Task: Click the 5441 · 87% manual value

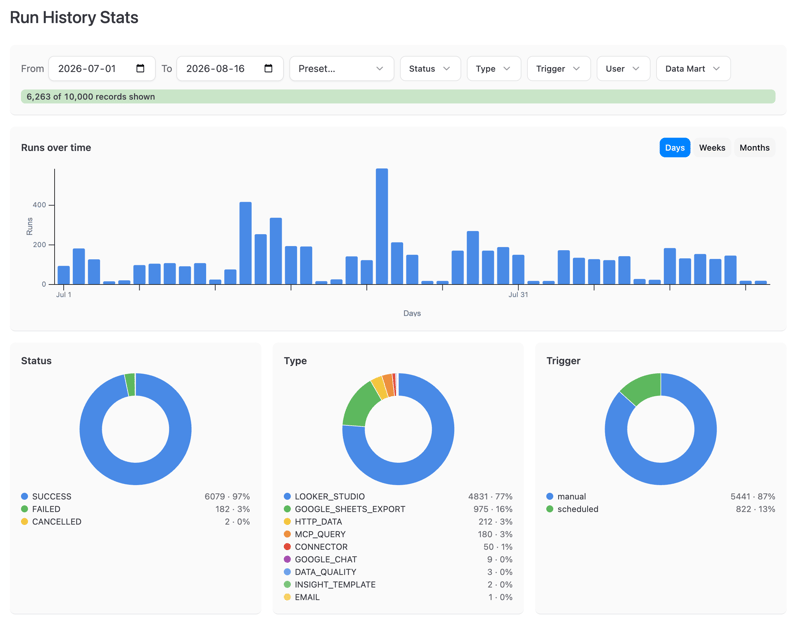Action: [753, 496]
